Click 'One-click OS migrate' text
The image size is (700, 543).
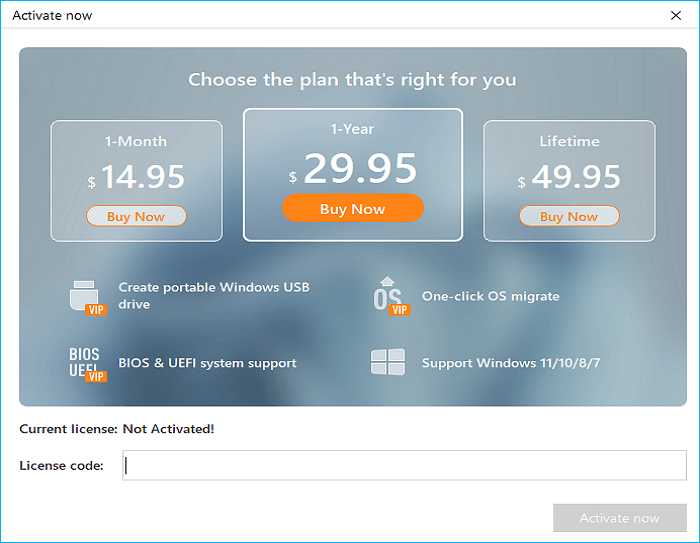(x=491, y=296)
